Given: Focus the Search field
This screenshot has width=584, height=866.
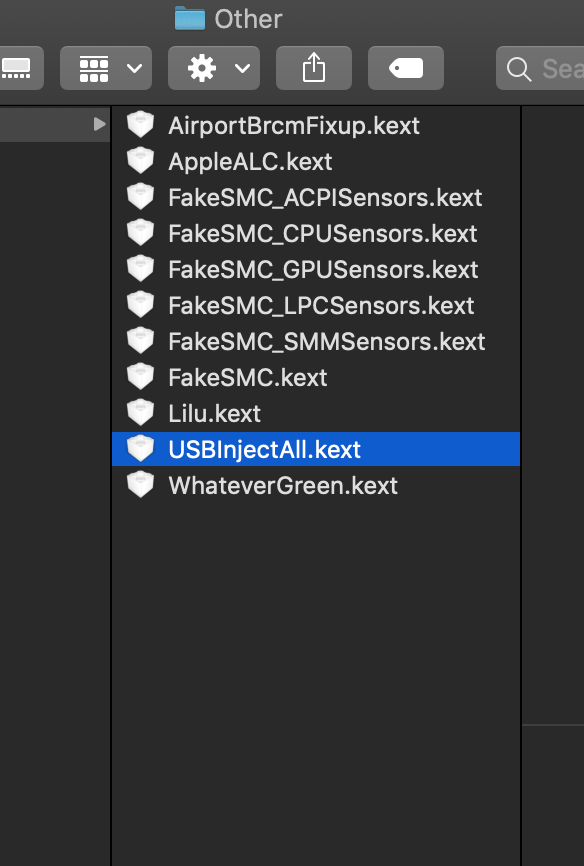Looking at the screenshot, I should (540, 68).
